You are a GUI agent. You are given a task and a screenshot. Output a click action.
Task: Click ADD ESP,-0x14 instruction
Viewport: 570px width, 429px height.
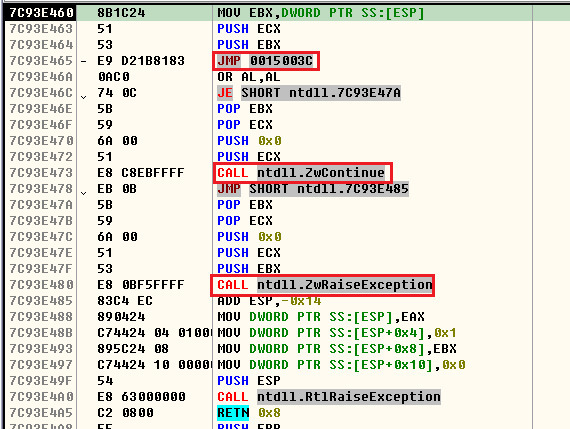pyautogui.click(x=269, y=301)
